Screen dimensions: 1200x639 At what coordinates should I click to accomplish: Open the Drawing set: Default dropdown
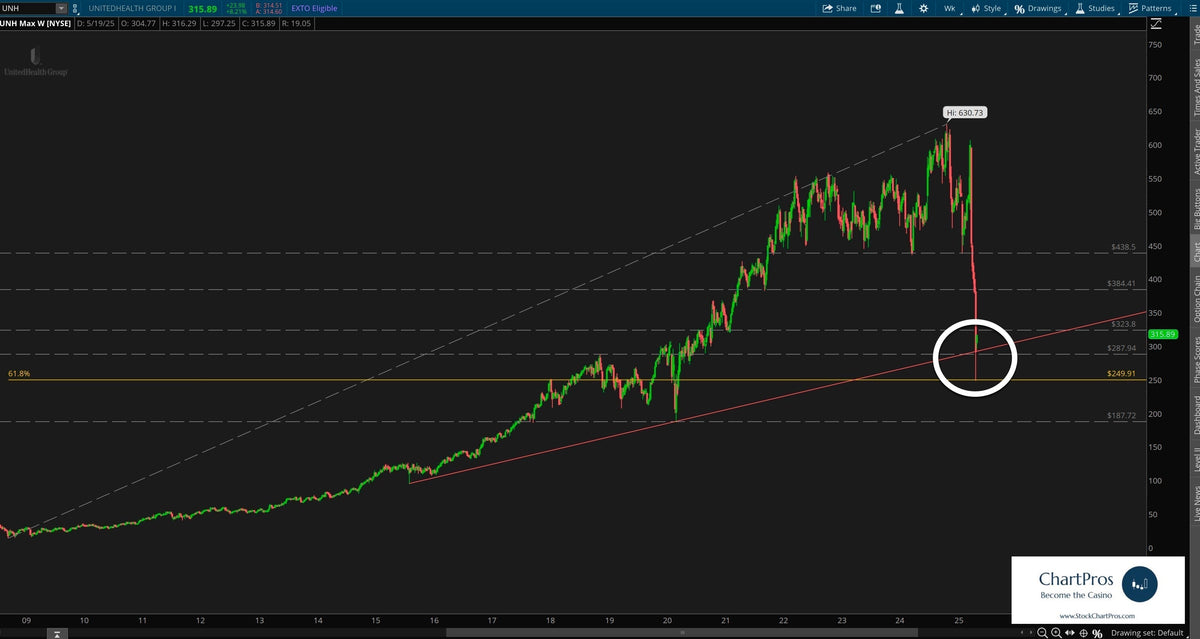(x=1148, y=632)
